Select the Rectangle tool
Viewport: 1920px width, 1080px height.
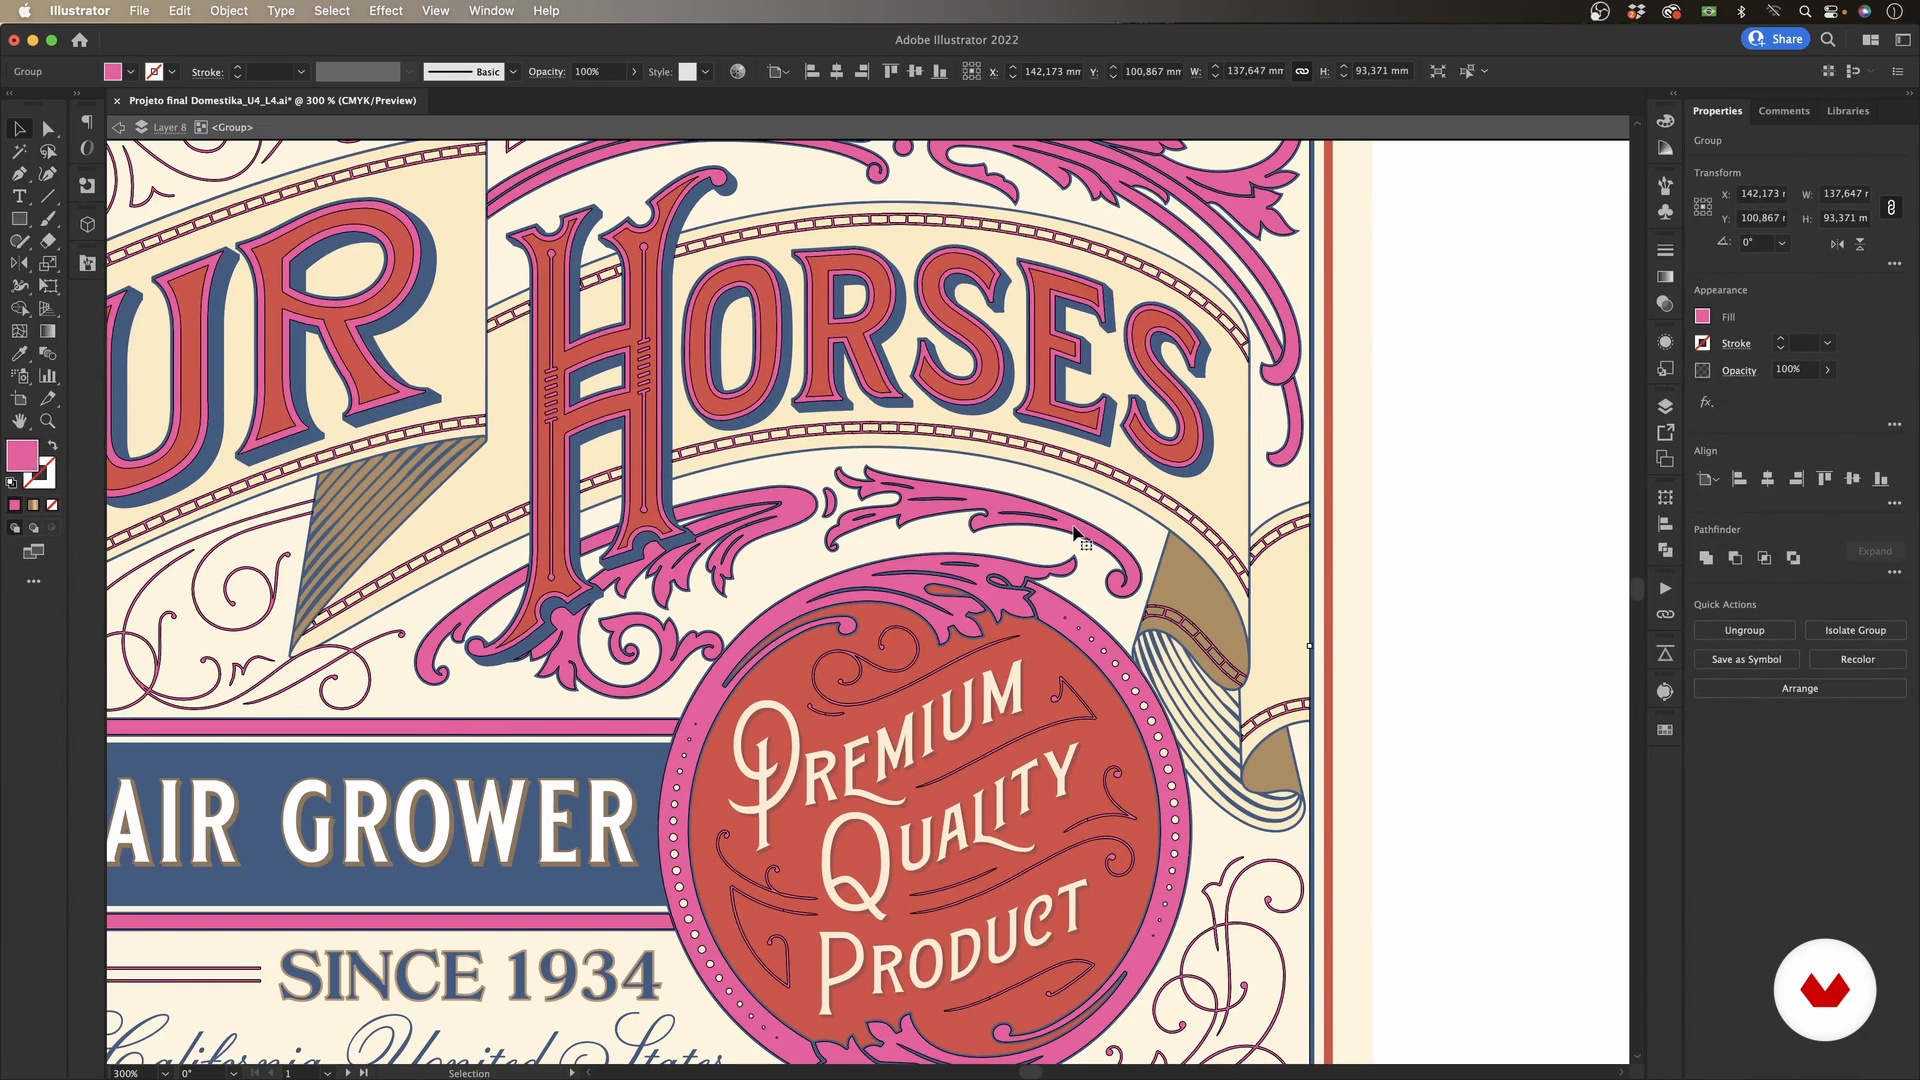[x=19, y=219]
